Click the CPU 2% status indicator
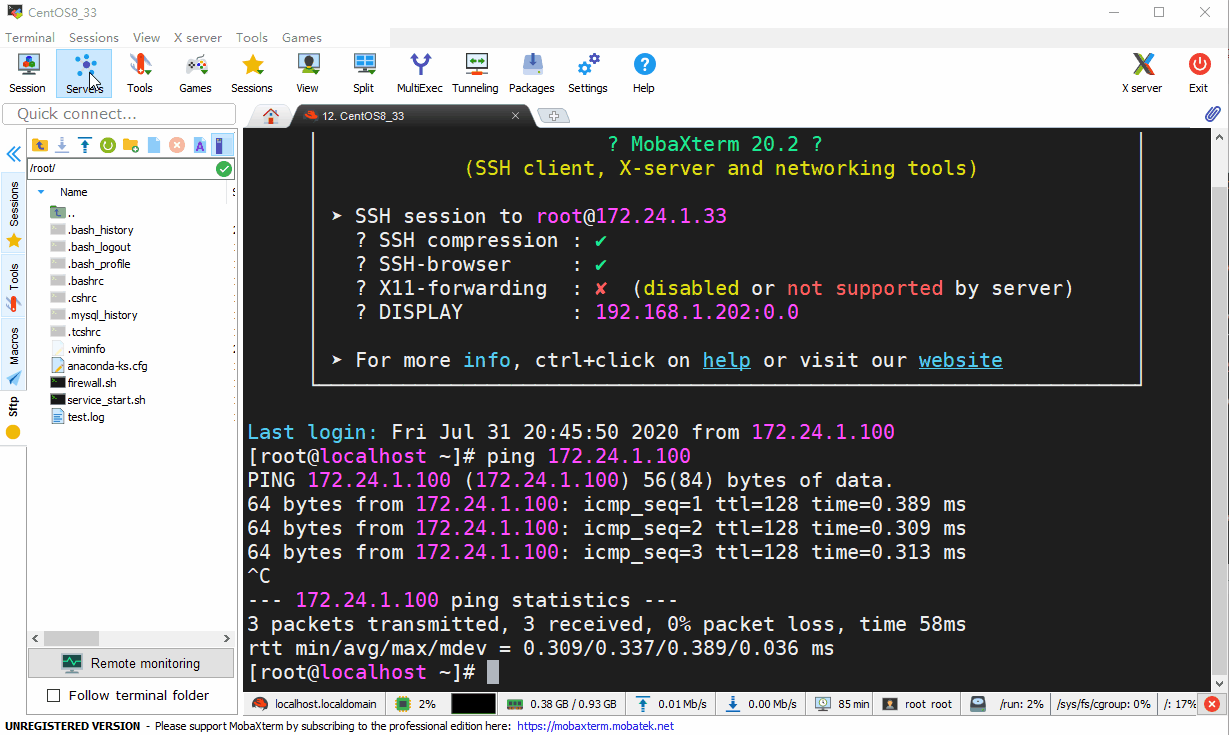Image resolution: width=1229 pixels, height=735 pixels. pos(416,704)
